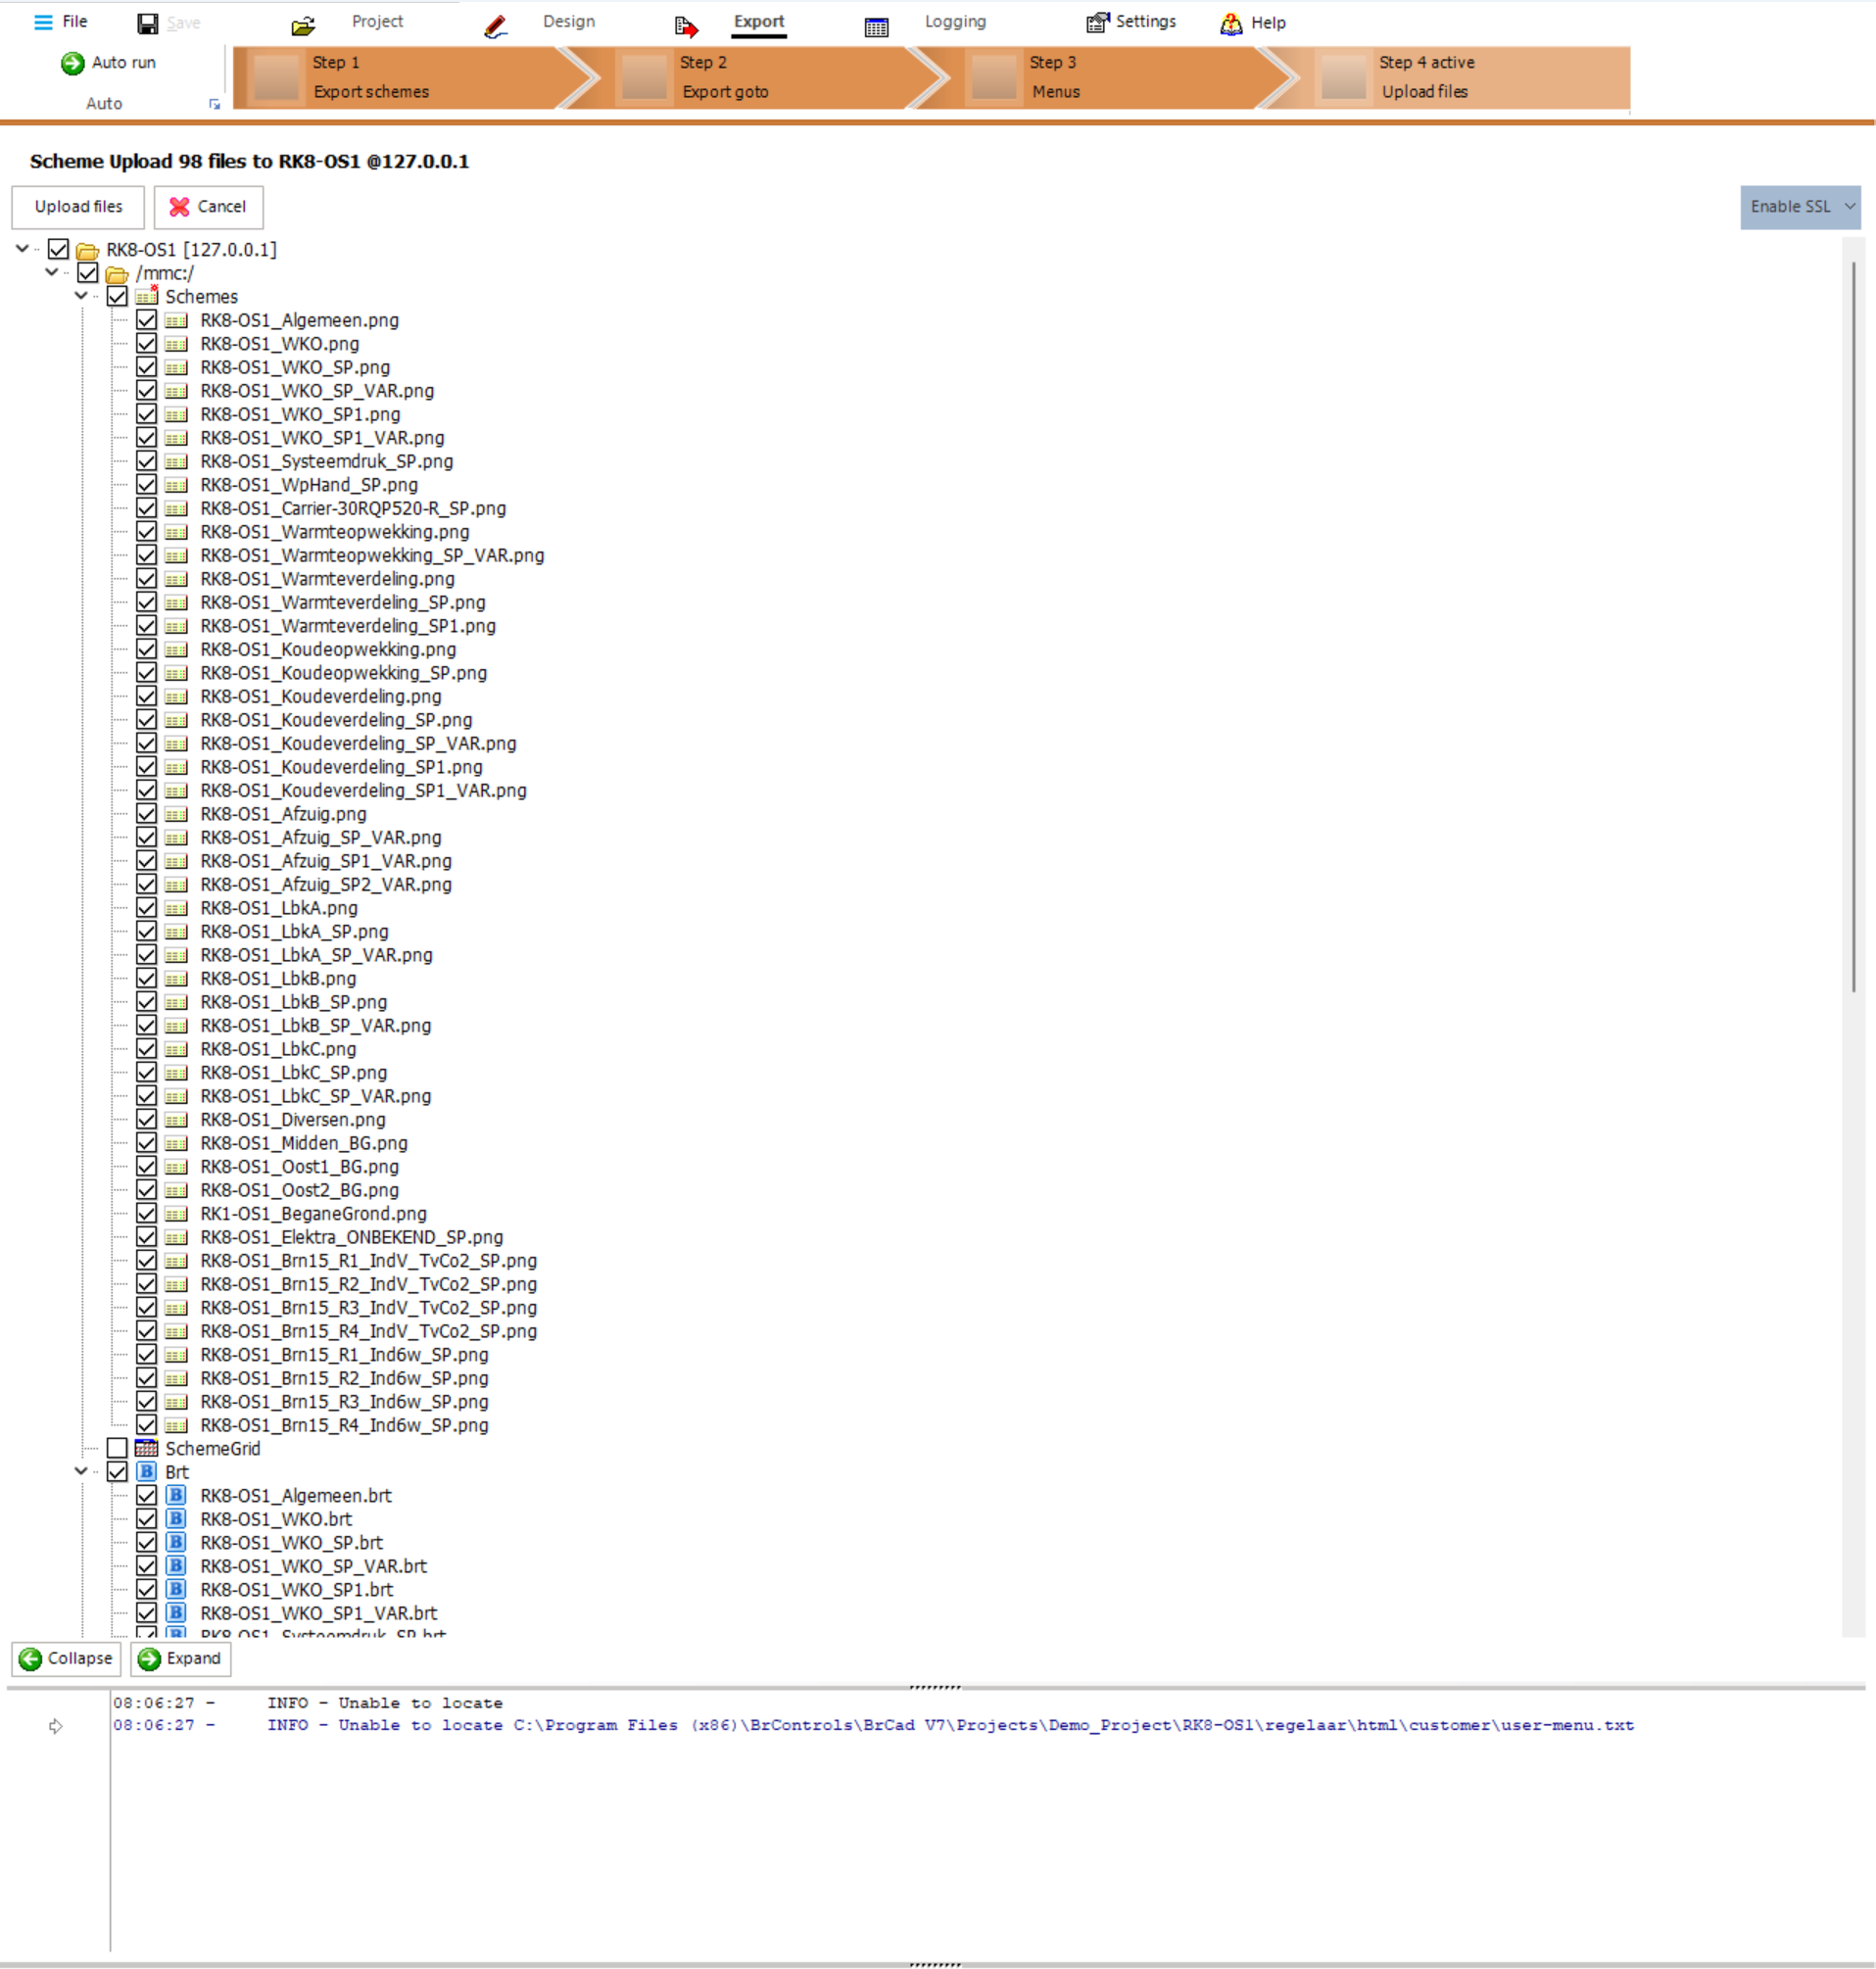Select RK8-OS1_Brn15_R4_Ind6w_SP.png row
1876x1969 pixels.
[x=344, y=1425]
